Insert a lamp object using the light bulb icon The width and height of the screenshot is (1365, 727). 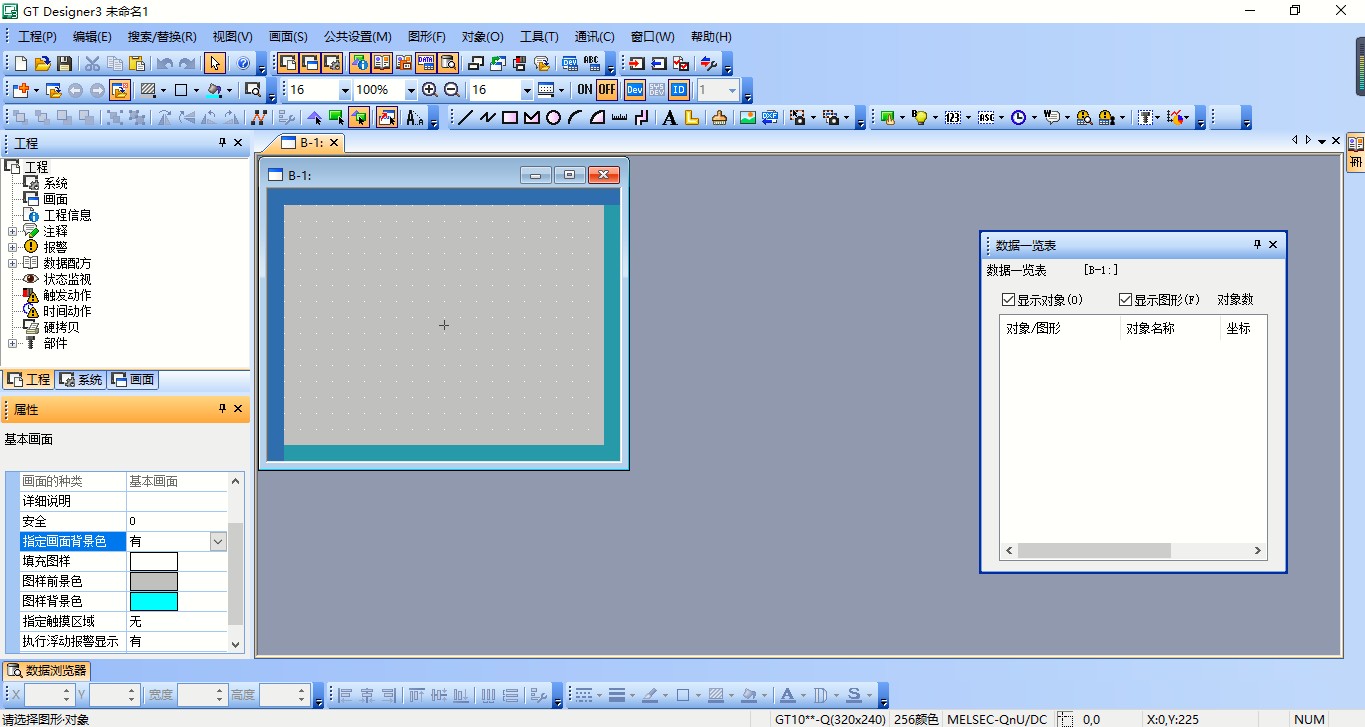[x=920, y=118]
